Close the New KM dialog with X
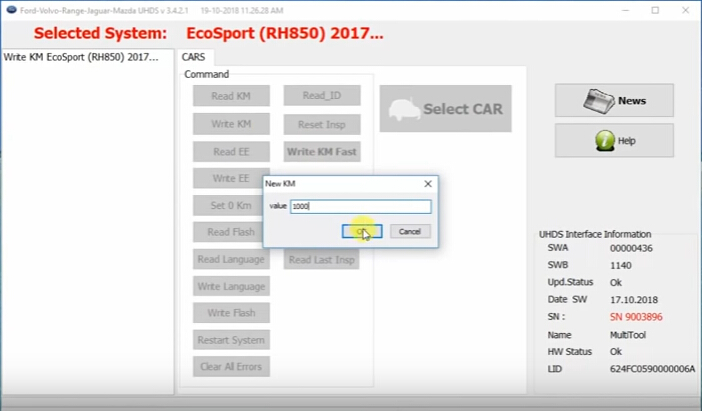The height and width of the screenshot is (411, 702). [428, 184]
